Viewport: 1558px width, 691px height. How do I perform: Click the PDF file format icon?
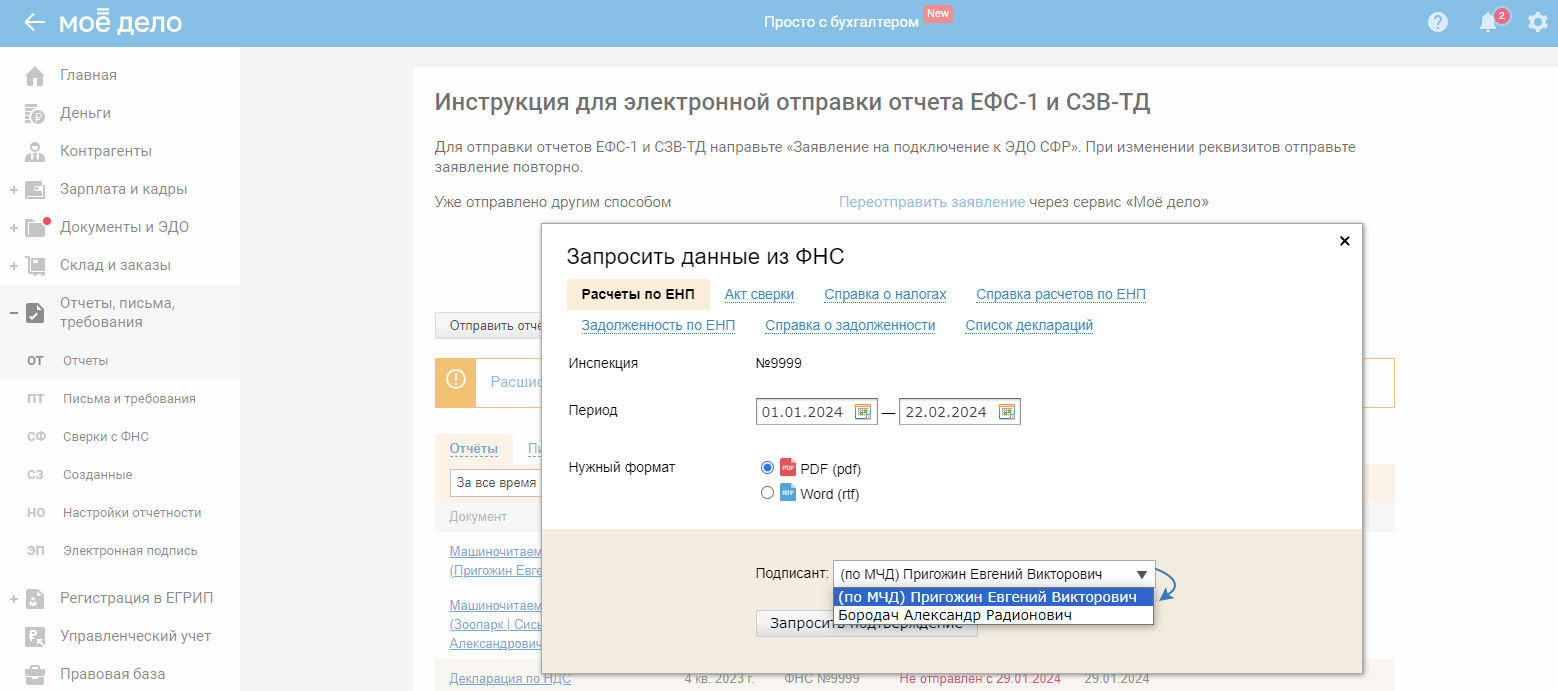pos(788,468)
